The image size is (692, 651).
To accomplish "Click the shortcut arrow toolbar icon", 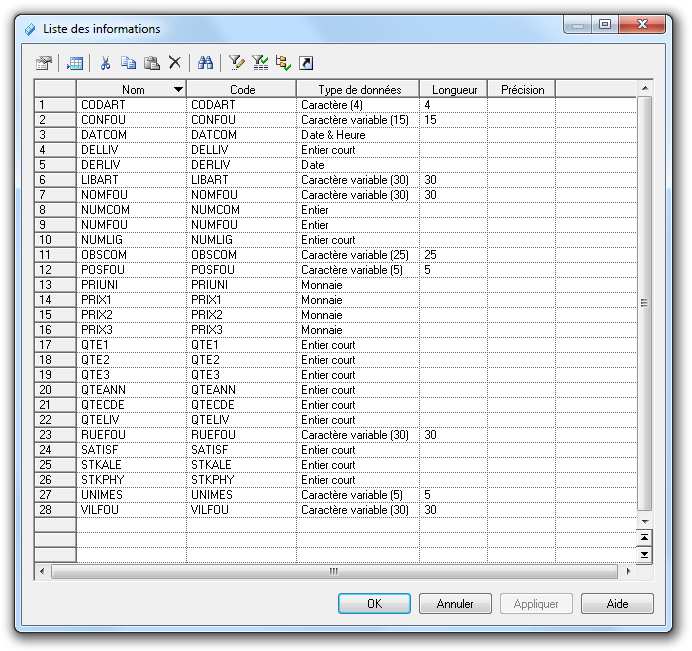I will click(x=307, y=63).
